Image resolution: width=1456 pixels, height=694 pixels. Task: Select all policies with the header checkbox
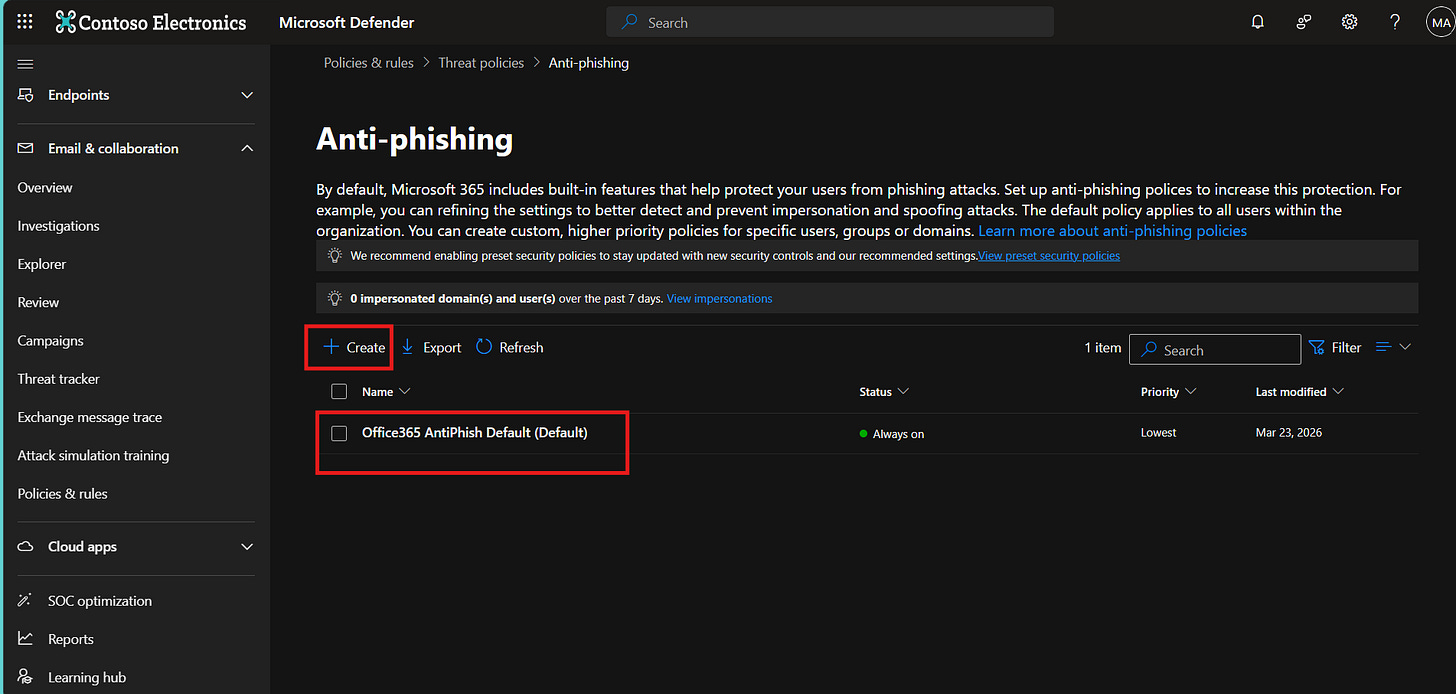coord(339,391)
